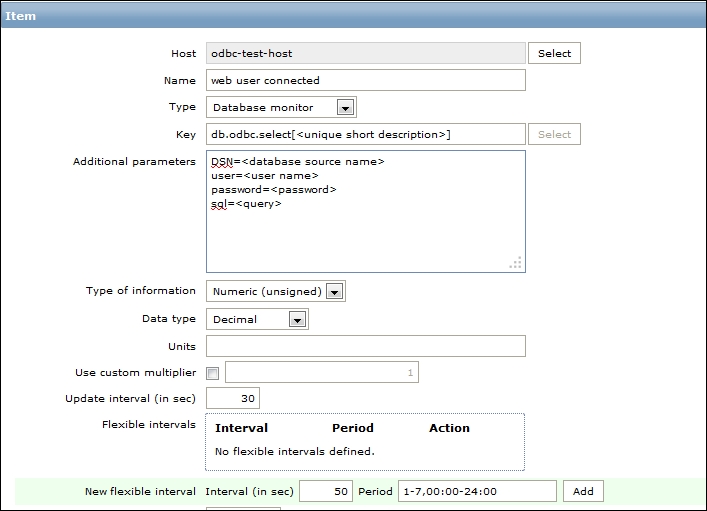Viewport: 707px width, 511px height.
Task: Expand the Type of information dropdown
Action: click(275, 291)
